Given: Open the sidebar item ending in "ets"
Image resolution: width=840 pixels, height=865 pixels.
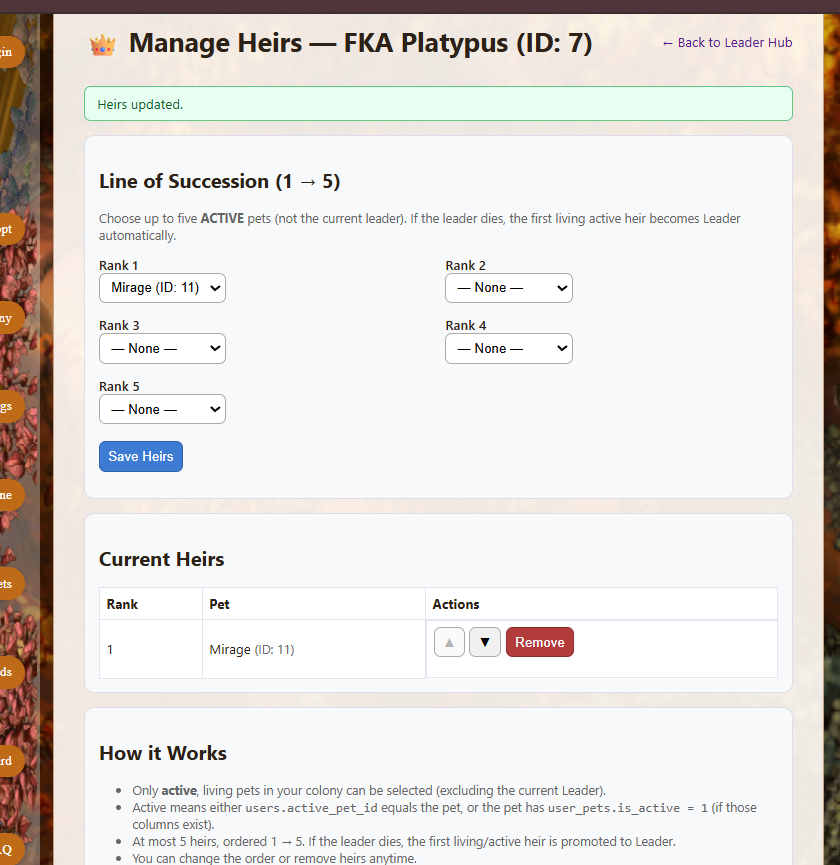Looking at the screenshot, I should tap(8, 584).
